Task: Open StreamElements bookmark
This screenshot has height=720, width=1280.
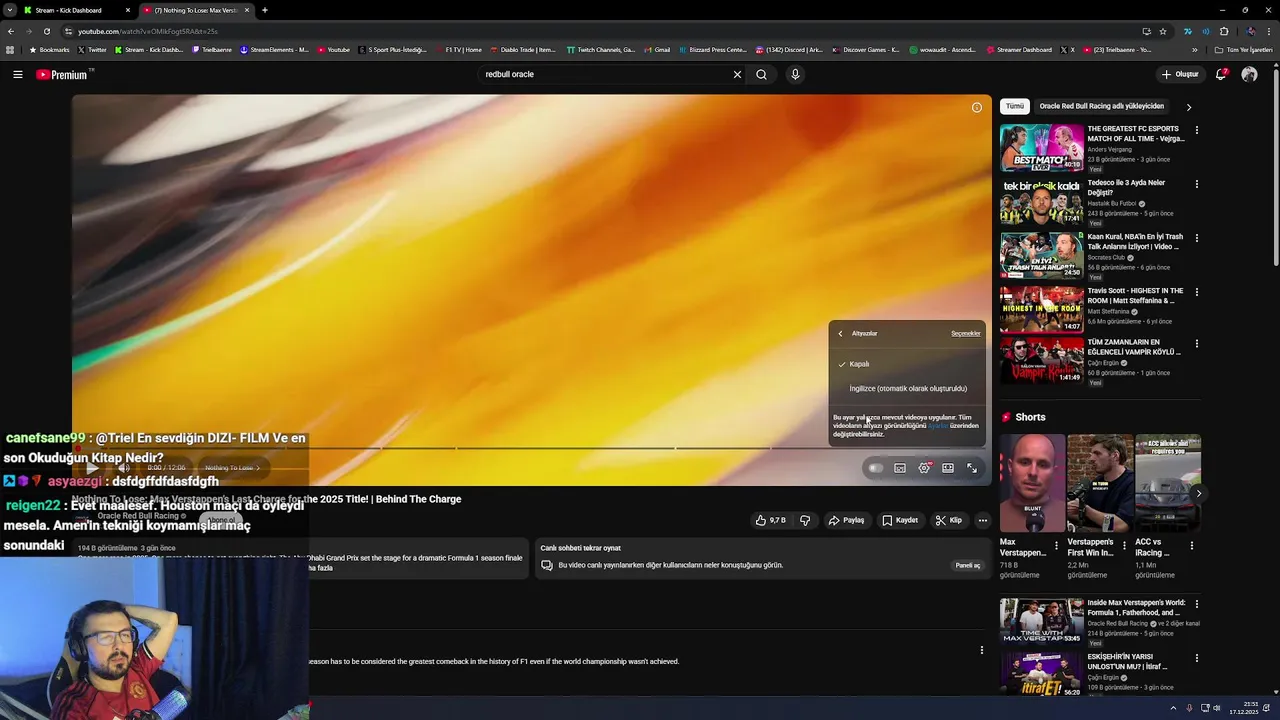Action: (274, 49)
